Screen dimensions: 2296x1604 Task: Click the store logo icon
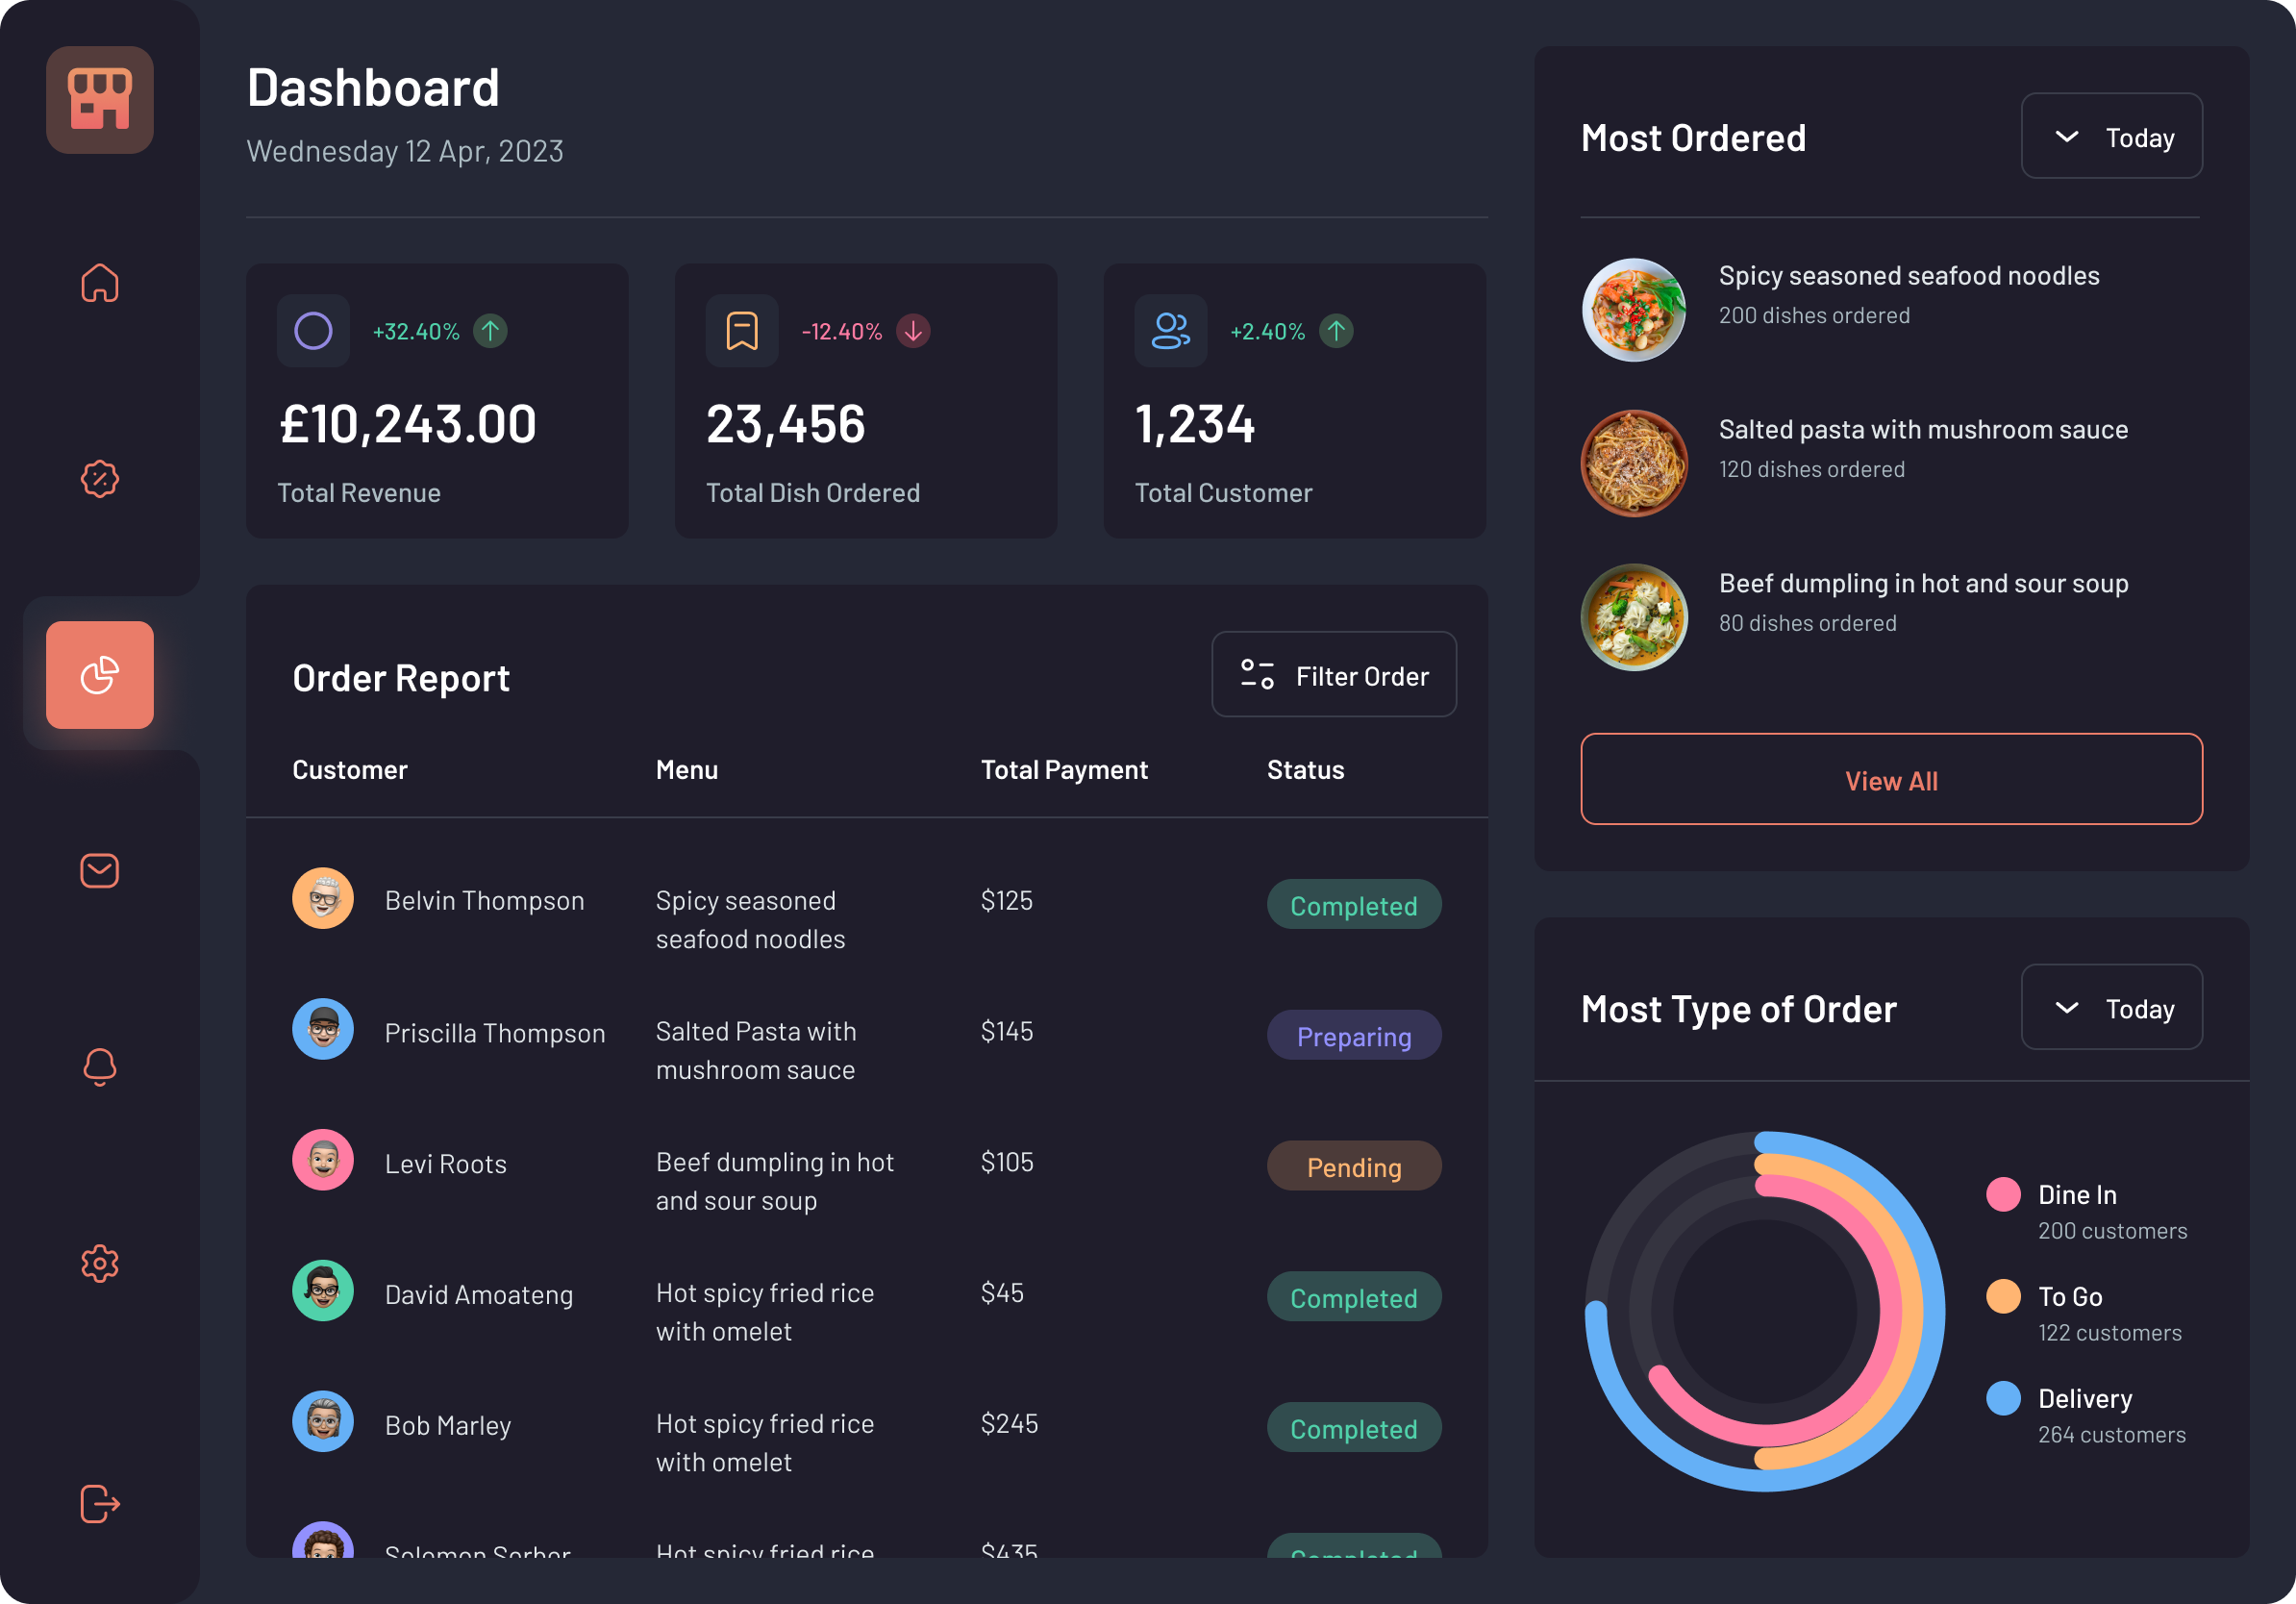pos(99,99)
